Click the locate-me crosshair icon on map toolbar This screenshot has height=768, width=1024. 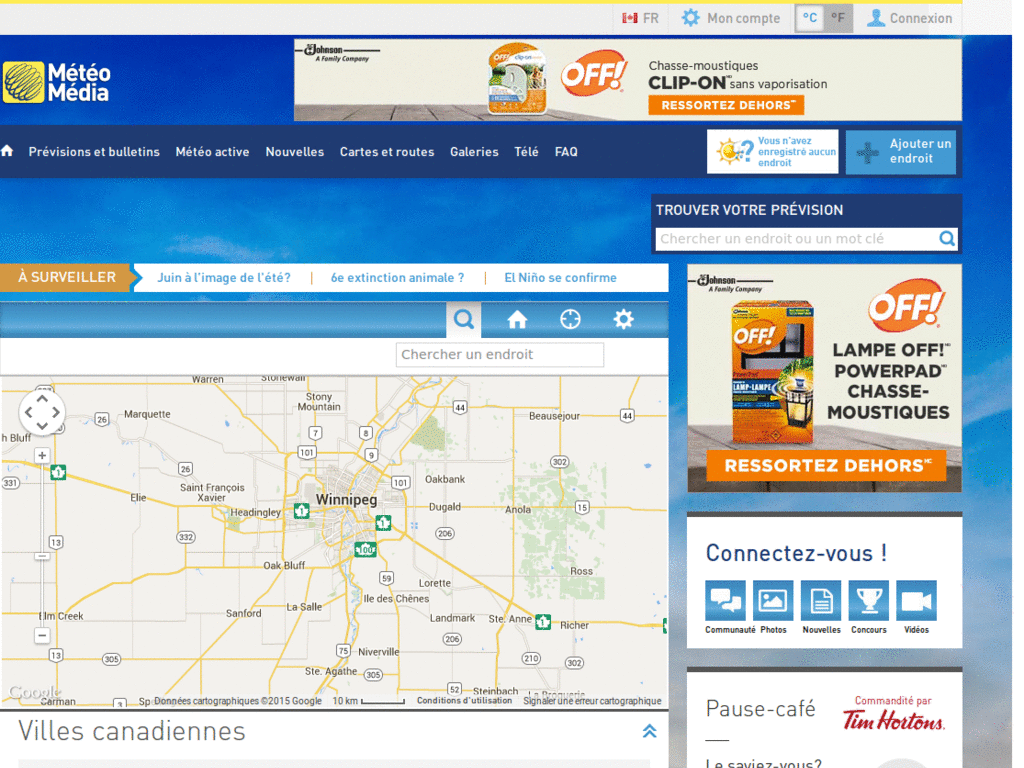point(570,319)
